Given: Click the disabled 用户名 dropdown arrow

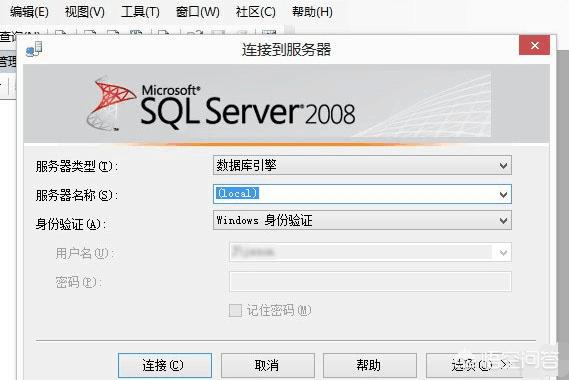Looking at the screenshot, I should point(503,253).
